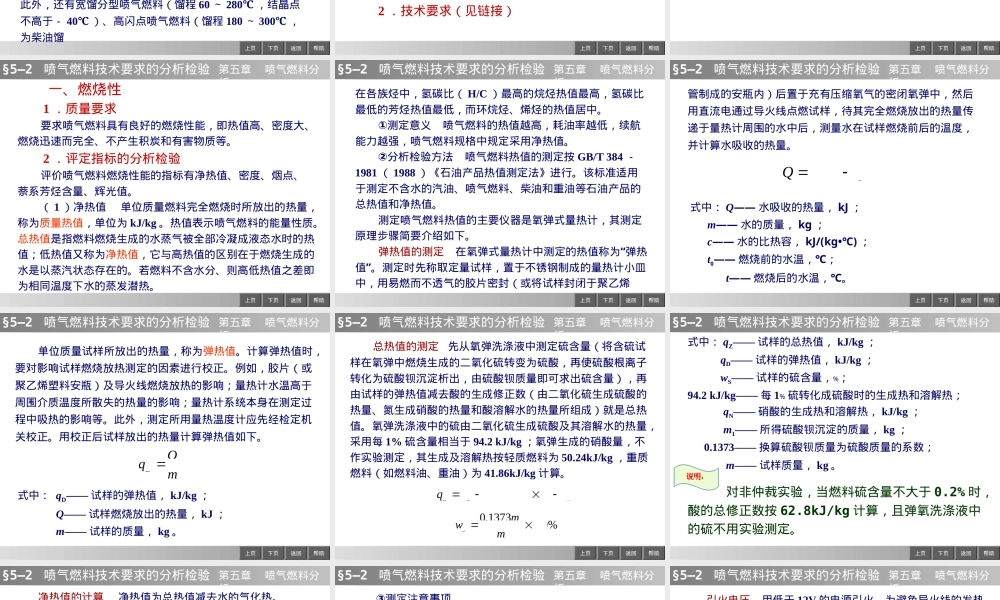The image size is (1000, 600).
Task: Click 下页 on the 说明 note slide
Action: (943, 553)
